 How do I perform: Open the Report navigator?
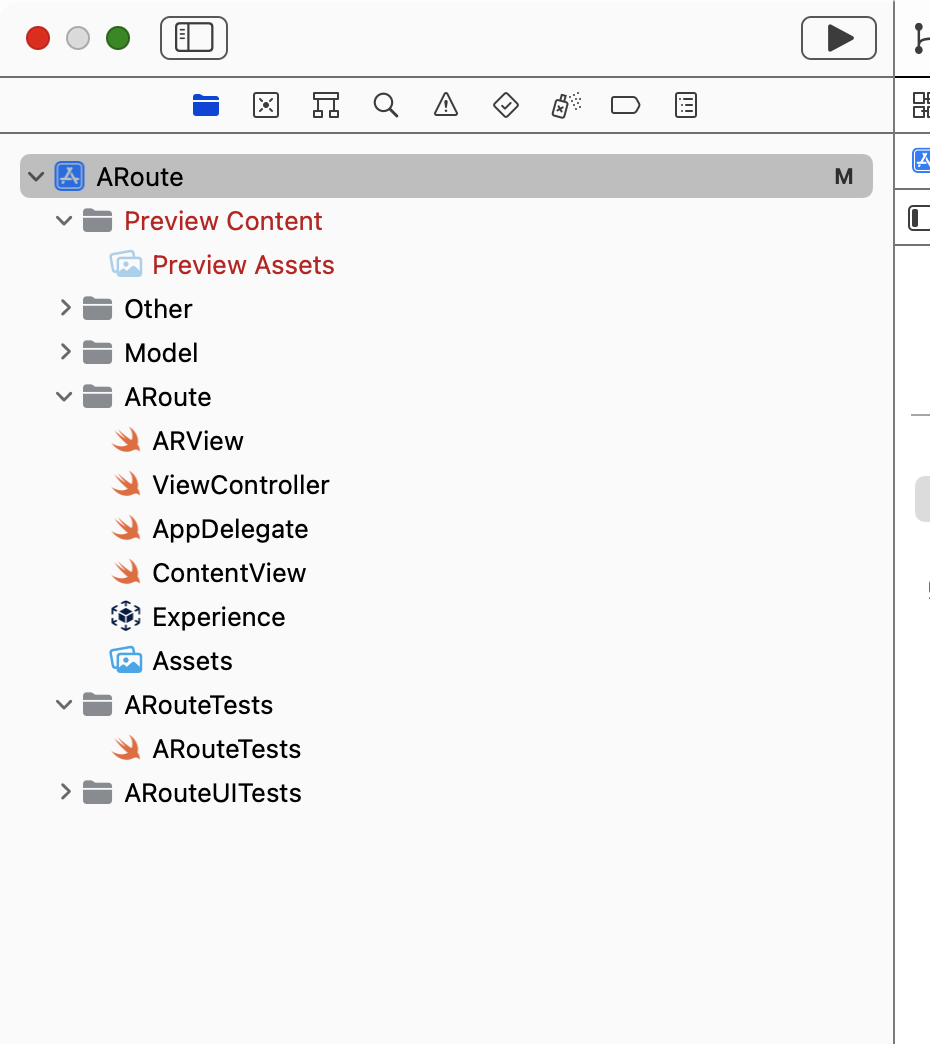pyautogui.click(x=685, y=105)
